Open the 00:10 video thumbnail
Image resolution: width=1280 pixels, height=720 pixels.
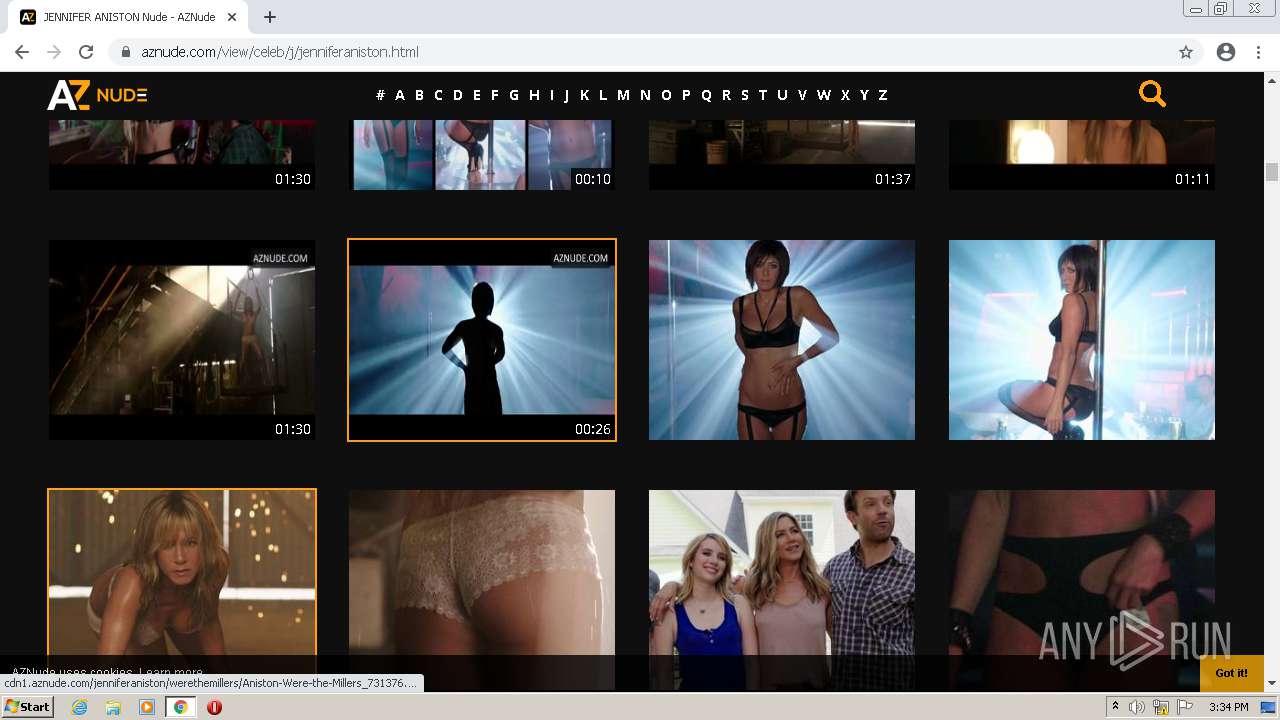[482, 155]
